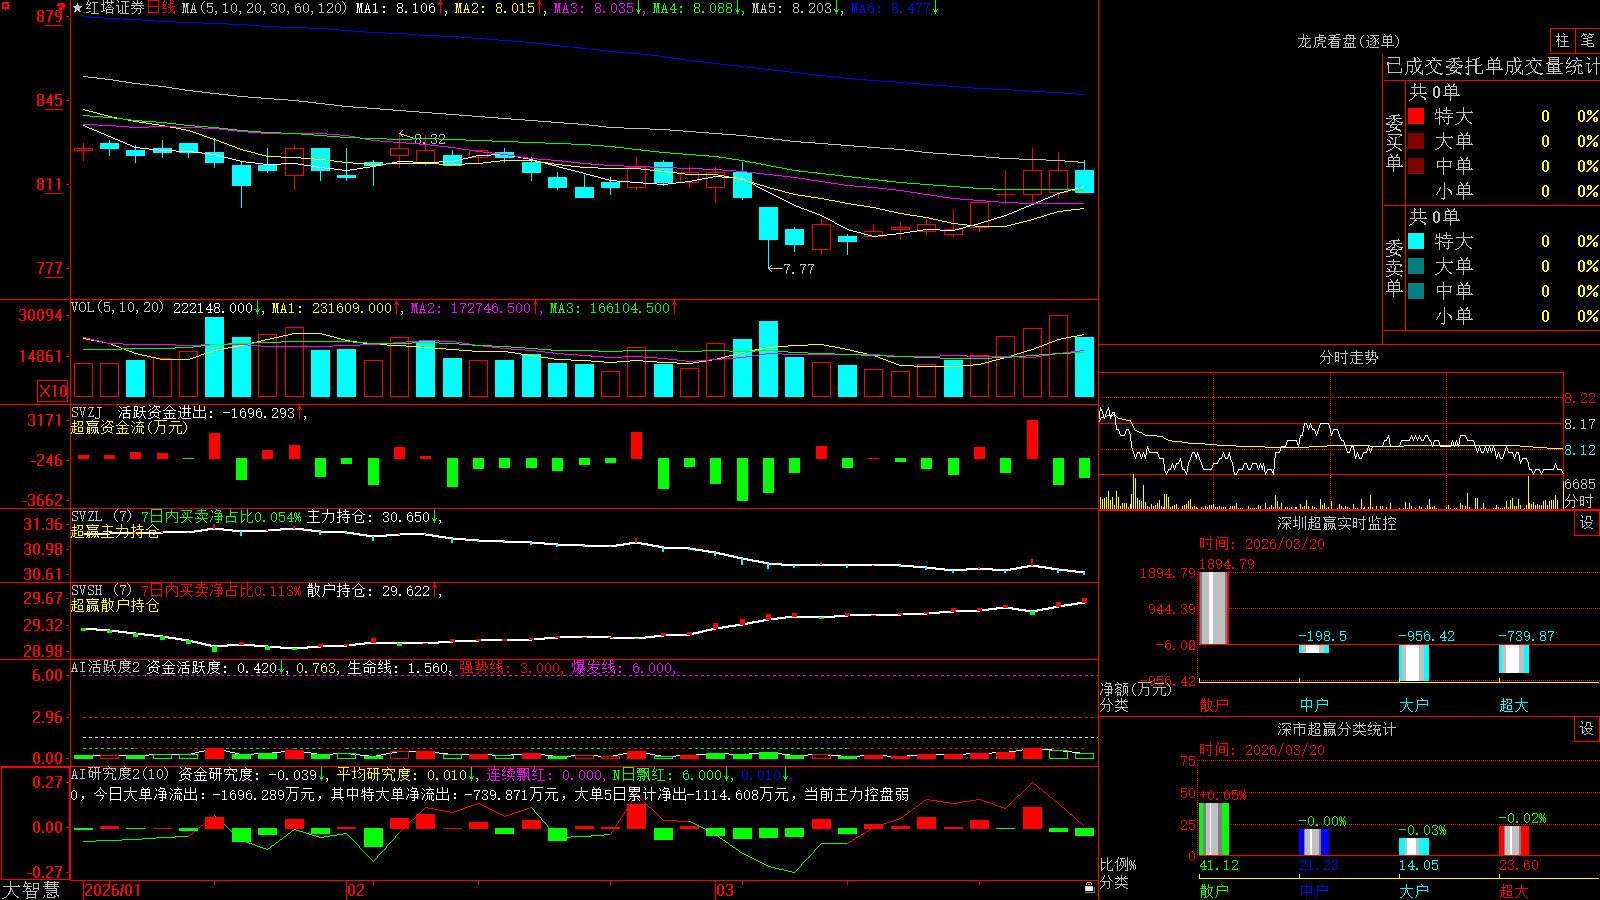This screenshot has width=1600, height=900.
Task: Select the AI活跃度2 indicator label
Action: 106,667
